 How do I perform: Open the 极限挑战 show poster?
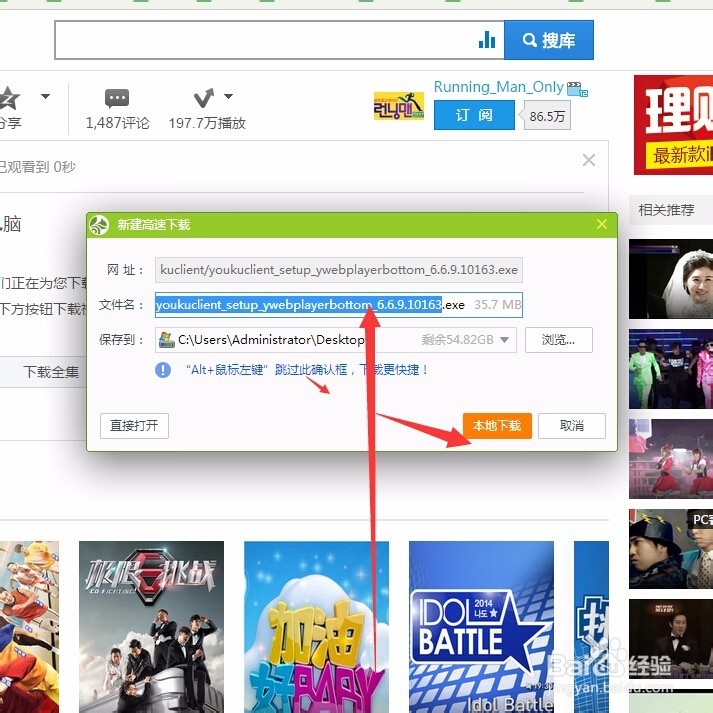point(151,627)
